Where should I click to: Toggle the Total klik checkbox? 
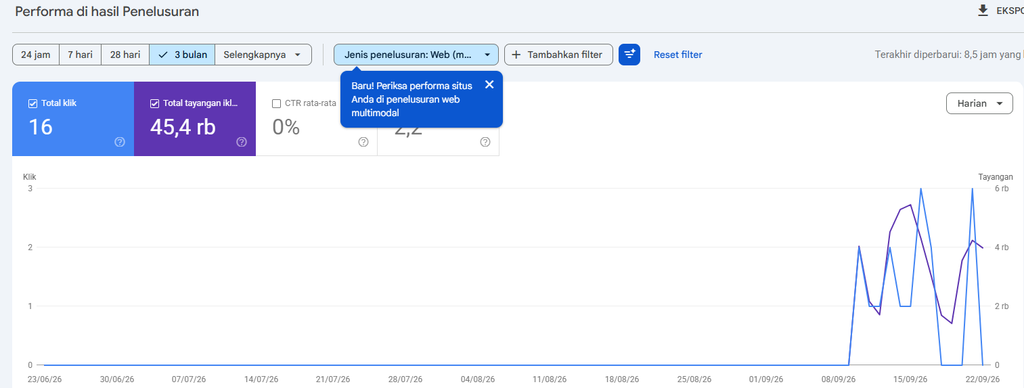coord(33,103)
